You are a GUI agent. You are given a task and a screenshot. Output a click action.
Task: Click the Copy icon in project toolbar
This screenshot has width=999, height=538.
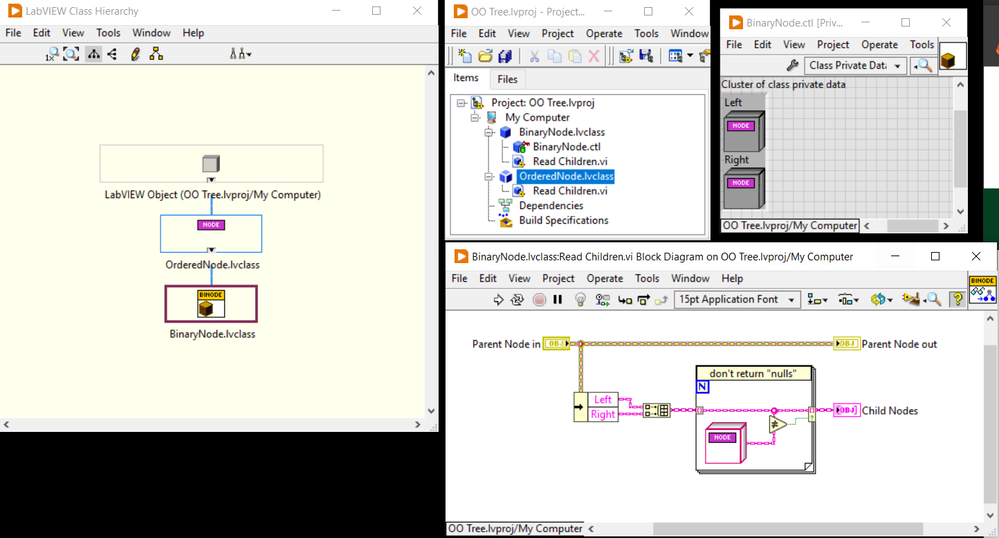tap(554, 56)
